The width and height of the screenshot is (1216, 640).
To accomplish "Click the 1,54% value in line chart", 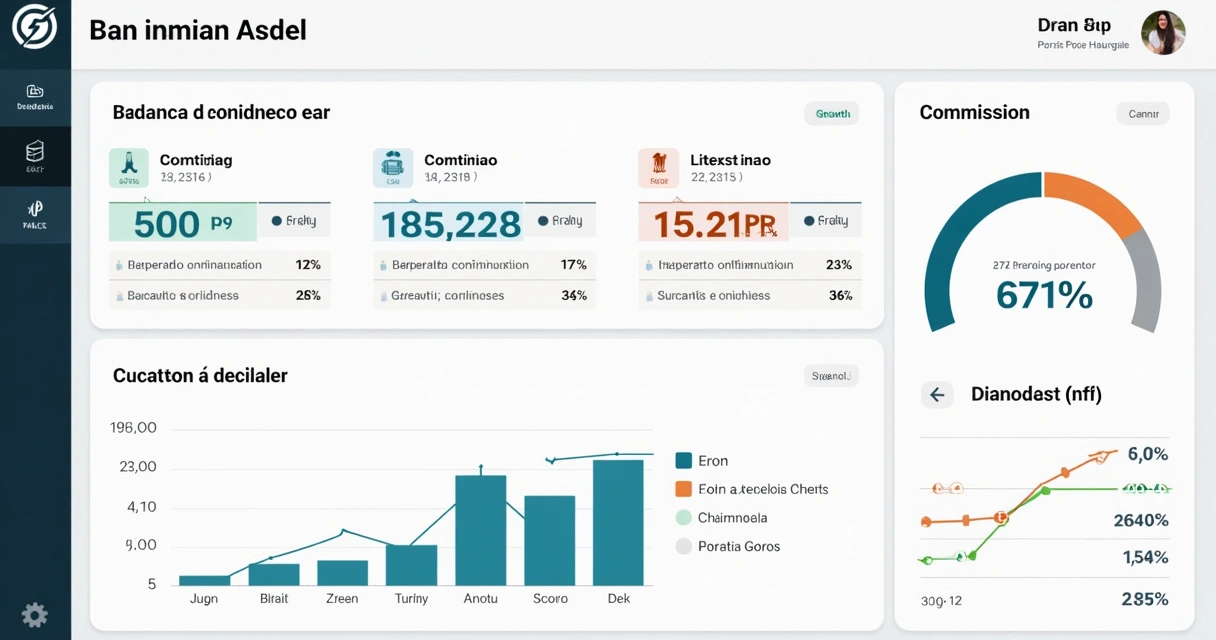I will point(1144,557).
